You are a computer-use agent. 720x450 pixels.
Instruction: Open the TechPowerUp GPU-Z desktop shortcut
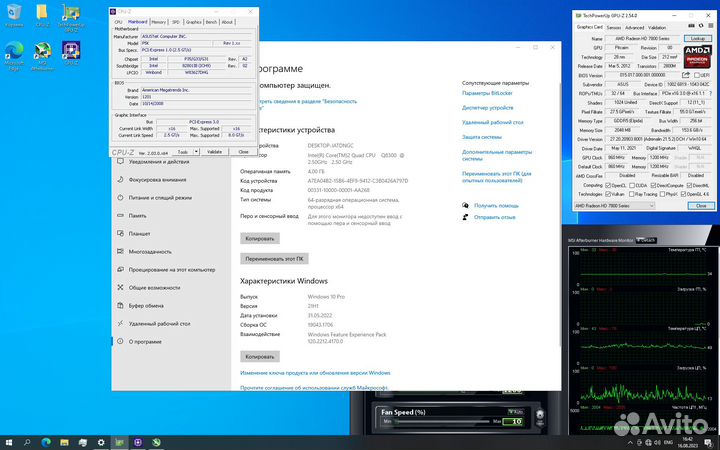point(71,18)
